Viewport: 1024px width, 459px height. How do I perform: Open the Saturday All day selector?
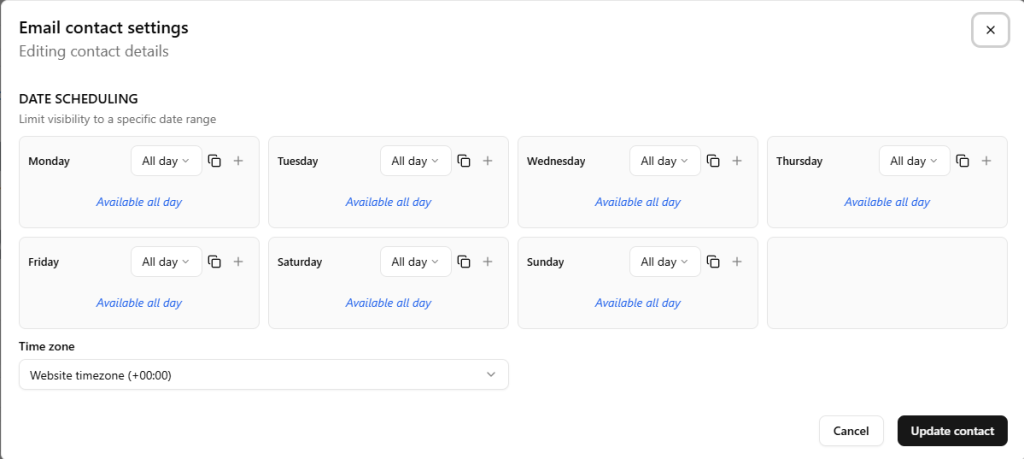415,262
